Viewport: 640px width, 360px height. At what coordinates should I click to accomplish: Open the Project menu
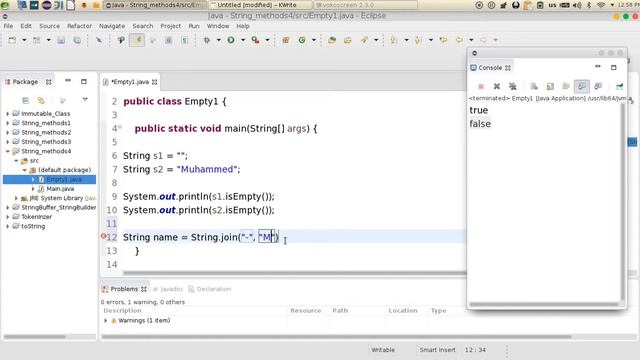pos(171,26)
